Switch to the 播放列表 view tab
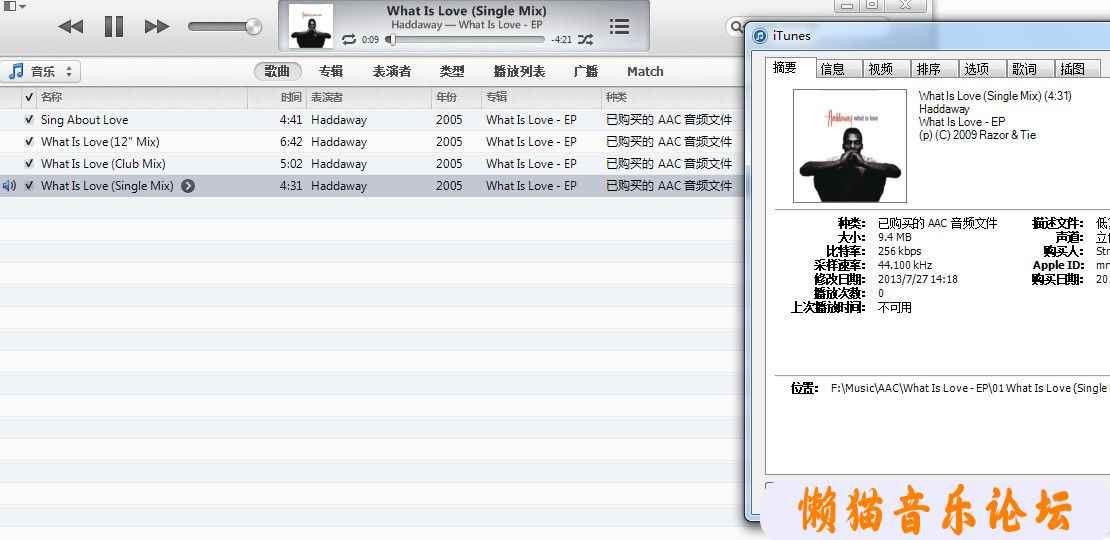 pos(520,71)
